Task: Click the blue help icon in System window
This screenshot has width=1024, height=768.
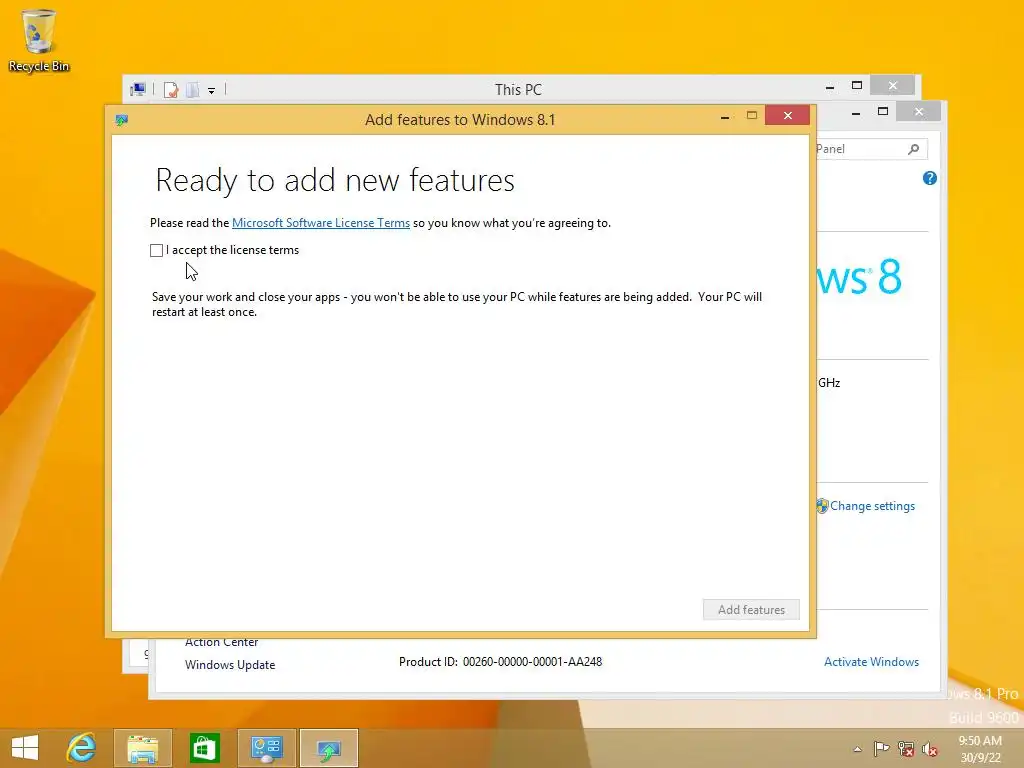Action: click(x=930, y=178)
